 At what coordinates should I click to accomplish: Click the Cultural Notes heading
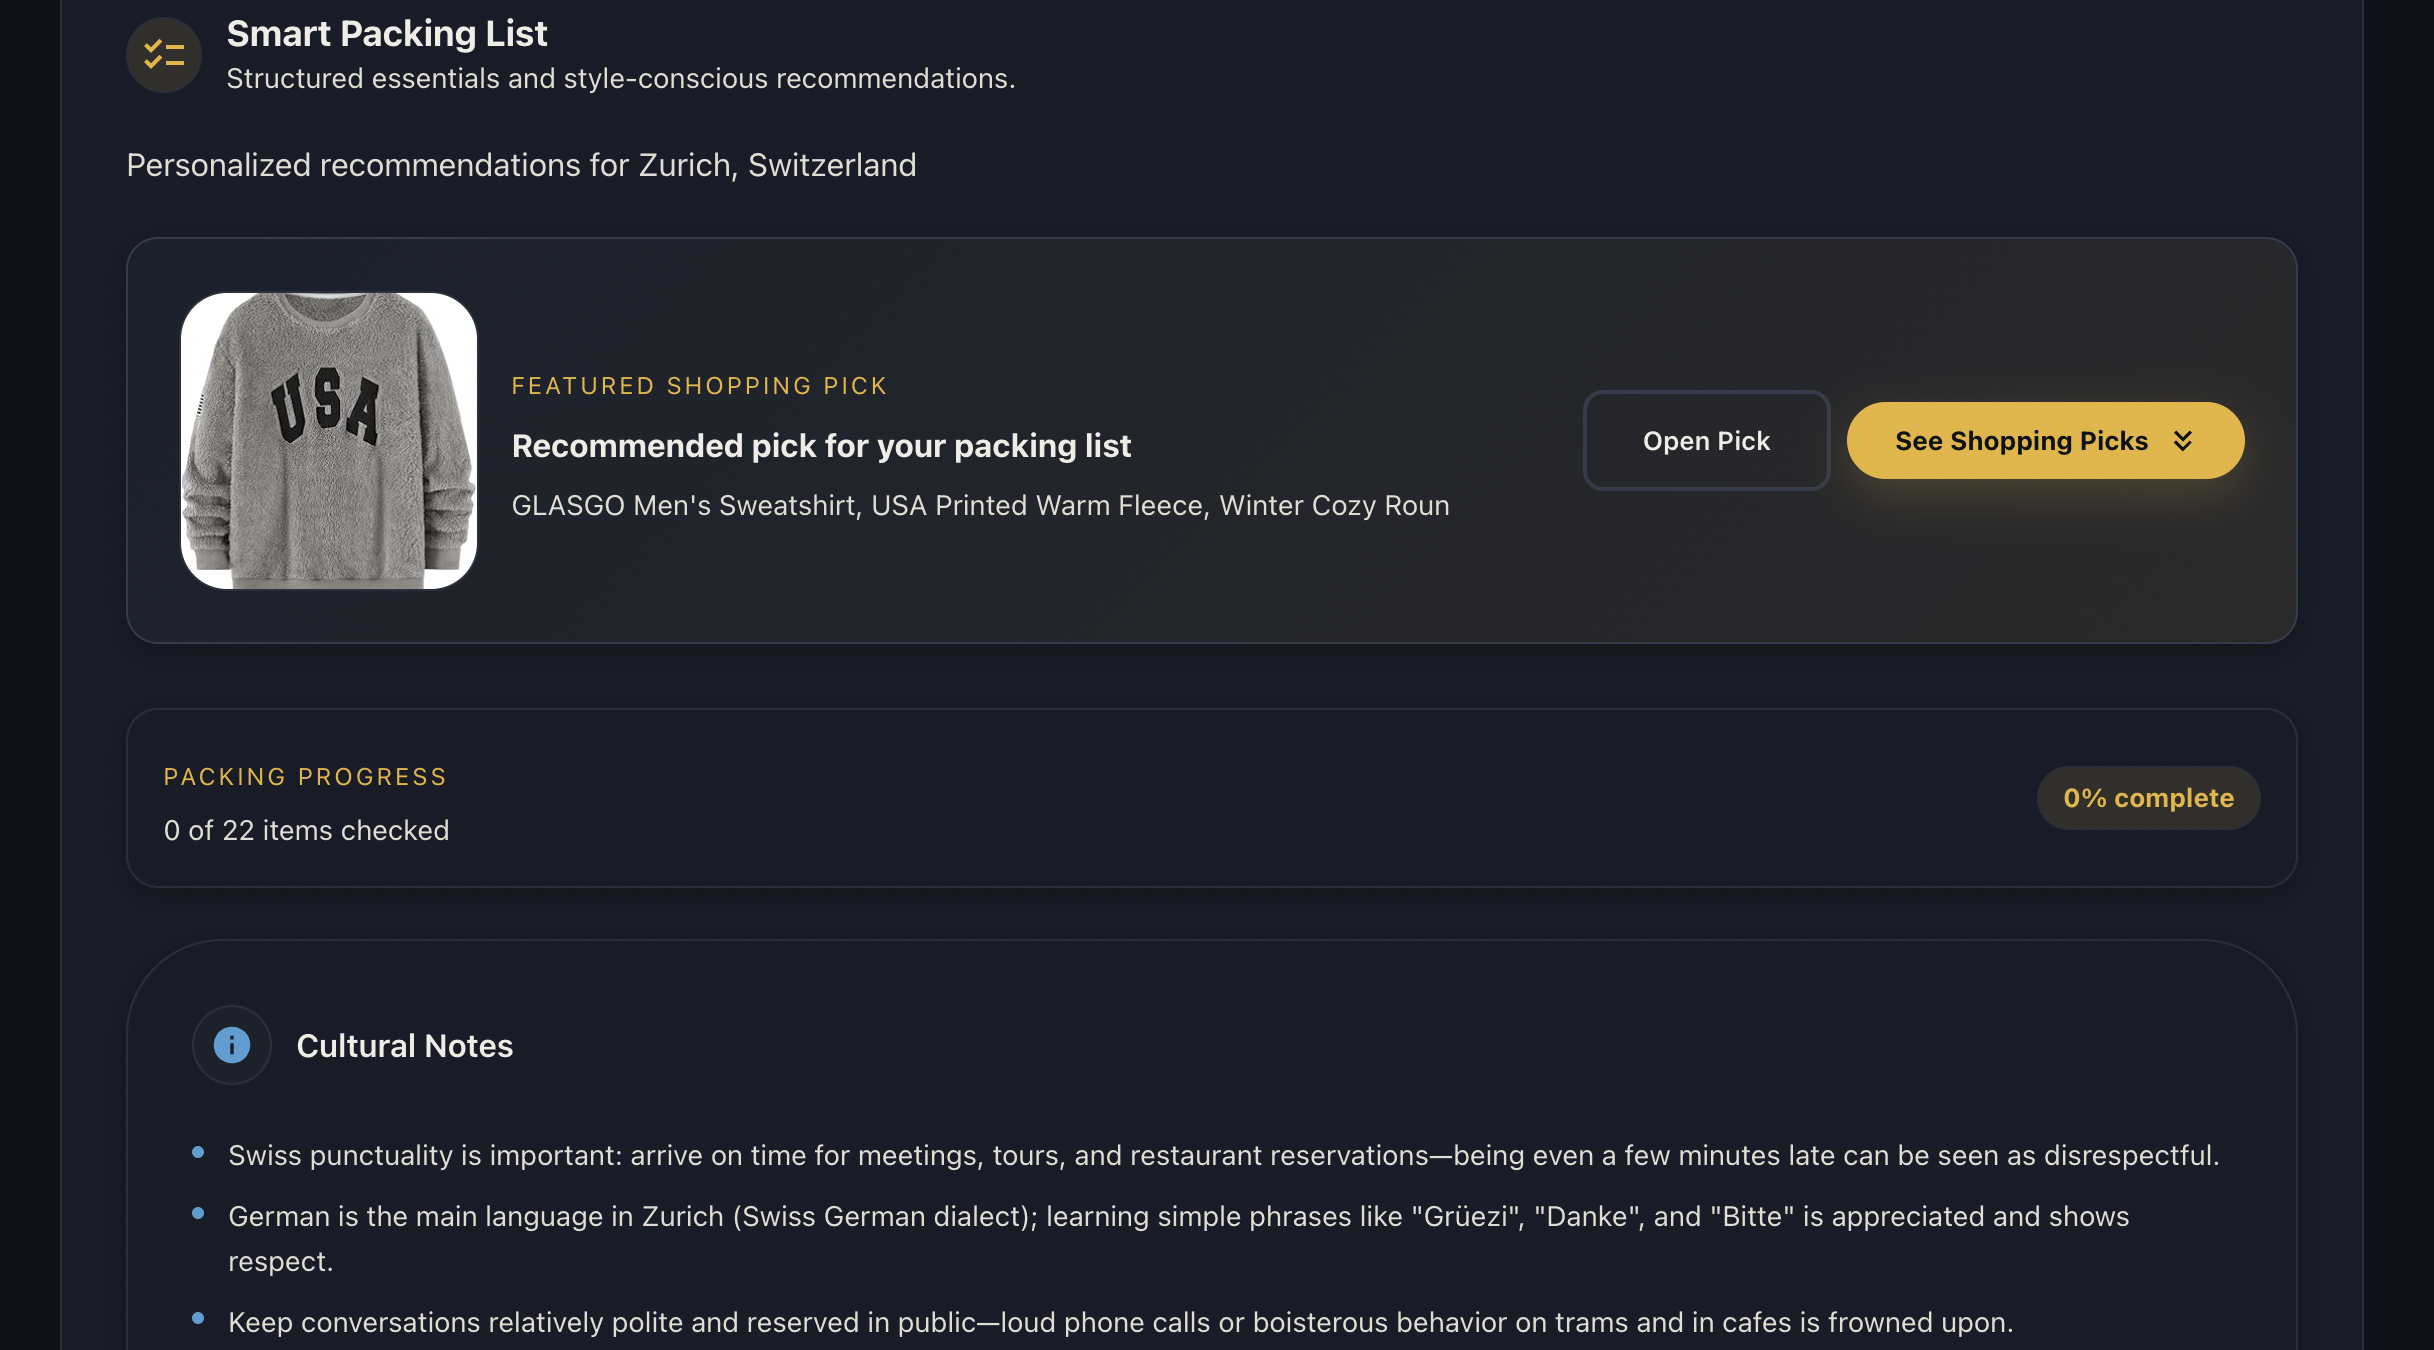pyautogui.click(x=404, y=1046)
